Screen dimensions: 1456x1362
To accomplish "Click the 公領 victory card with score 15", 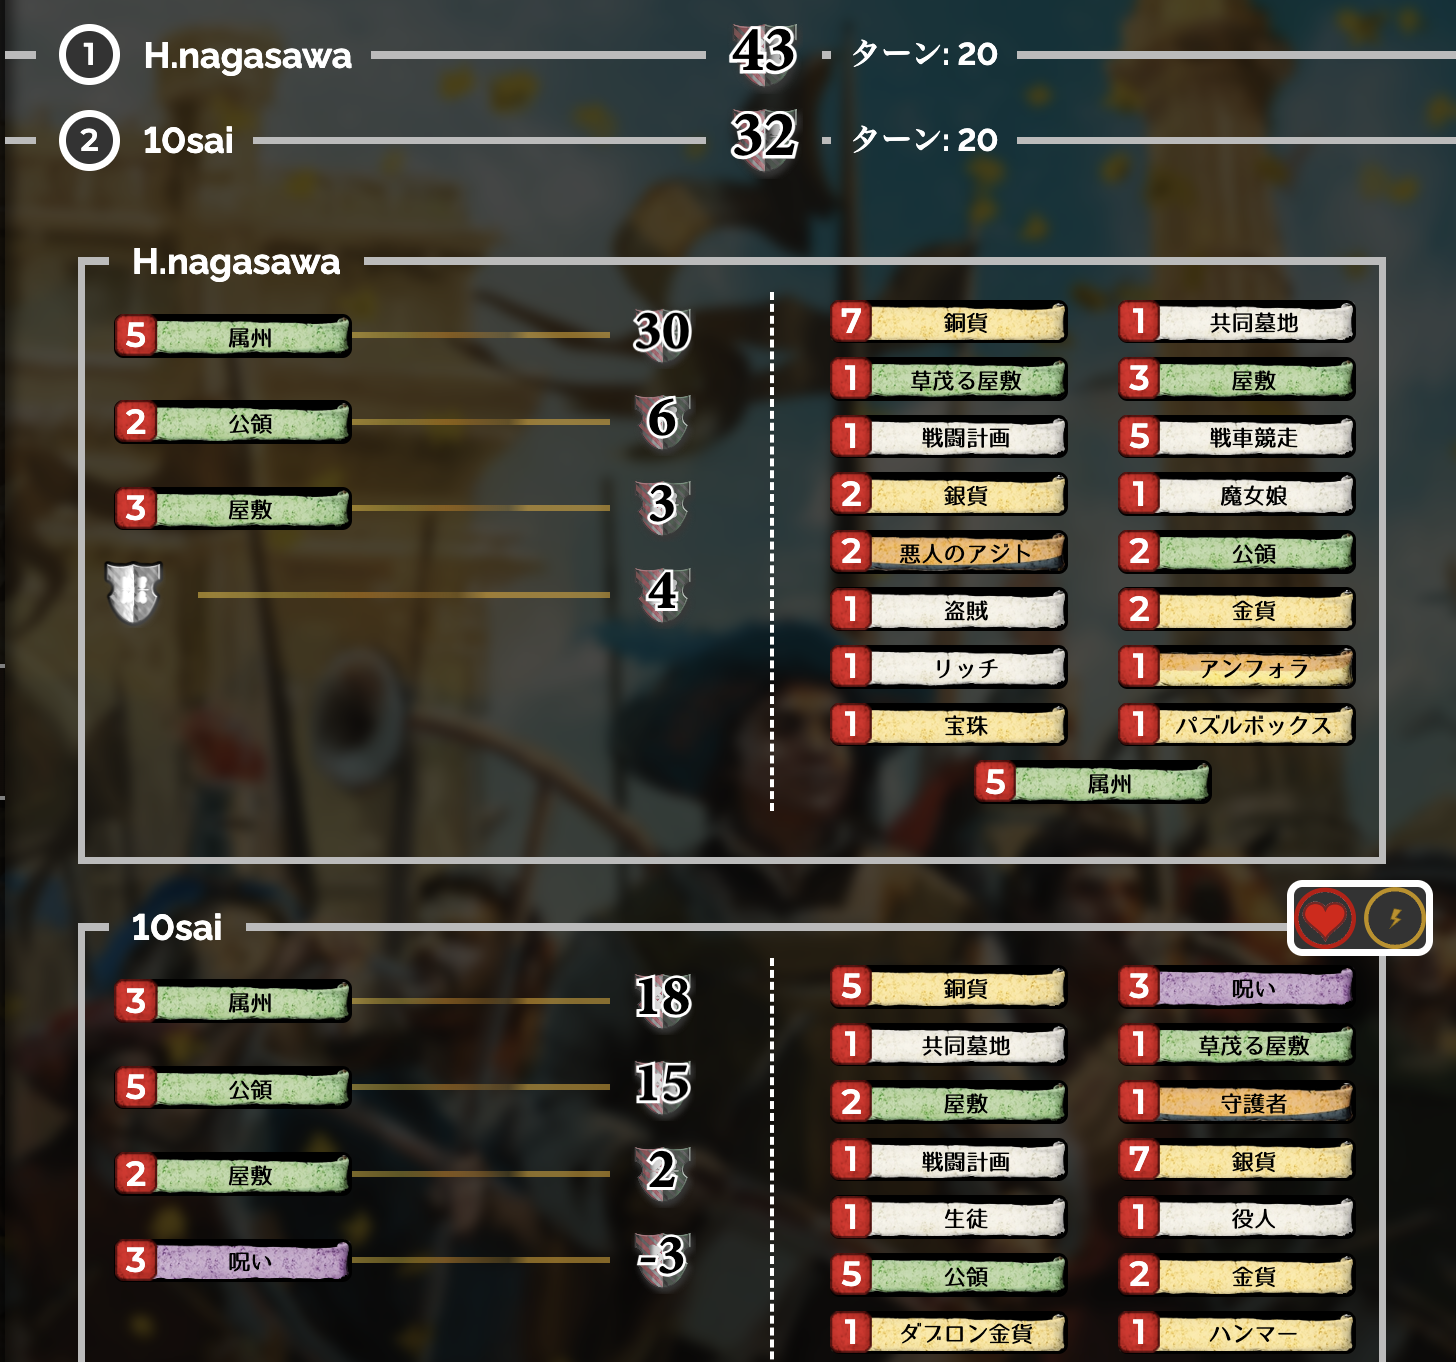I will (x=233, y=1087).
